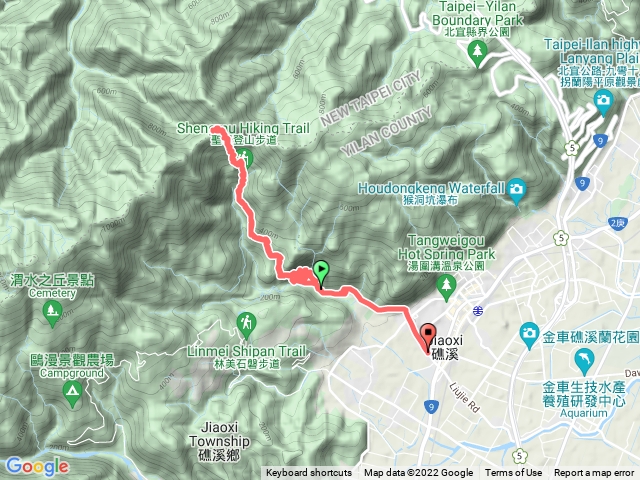Click the Map data ©2022 Google text

tap(419, 473)
